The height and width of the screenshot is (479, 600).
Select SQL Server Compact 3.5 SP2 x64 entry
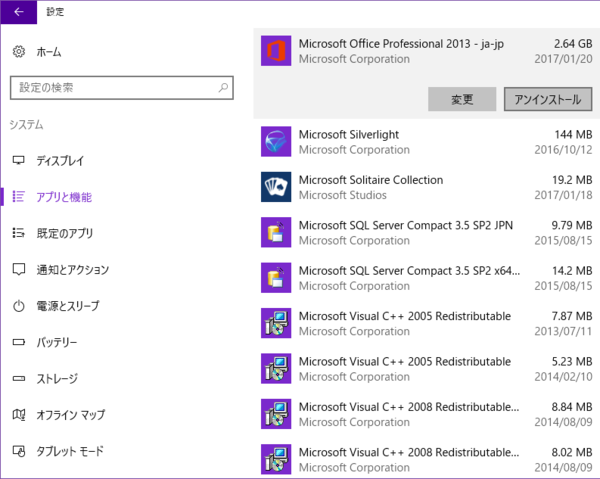click(426, 278)
